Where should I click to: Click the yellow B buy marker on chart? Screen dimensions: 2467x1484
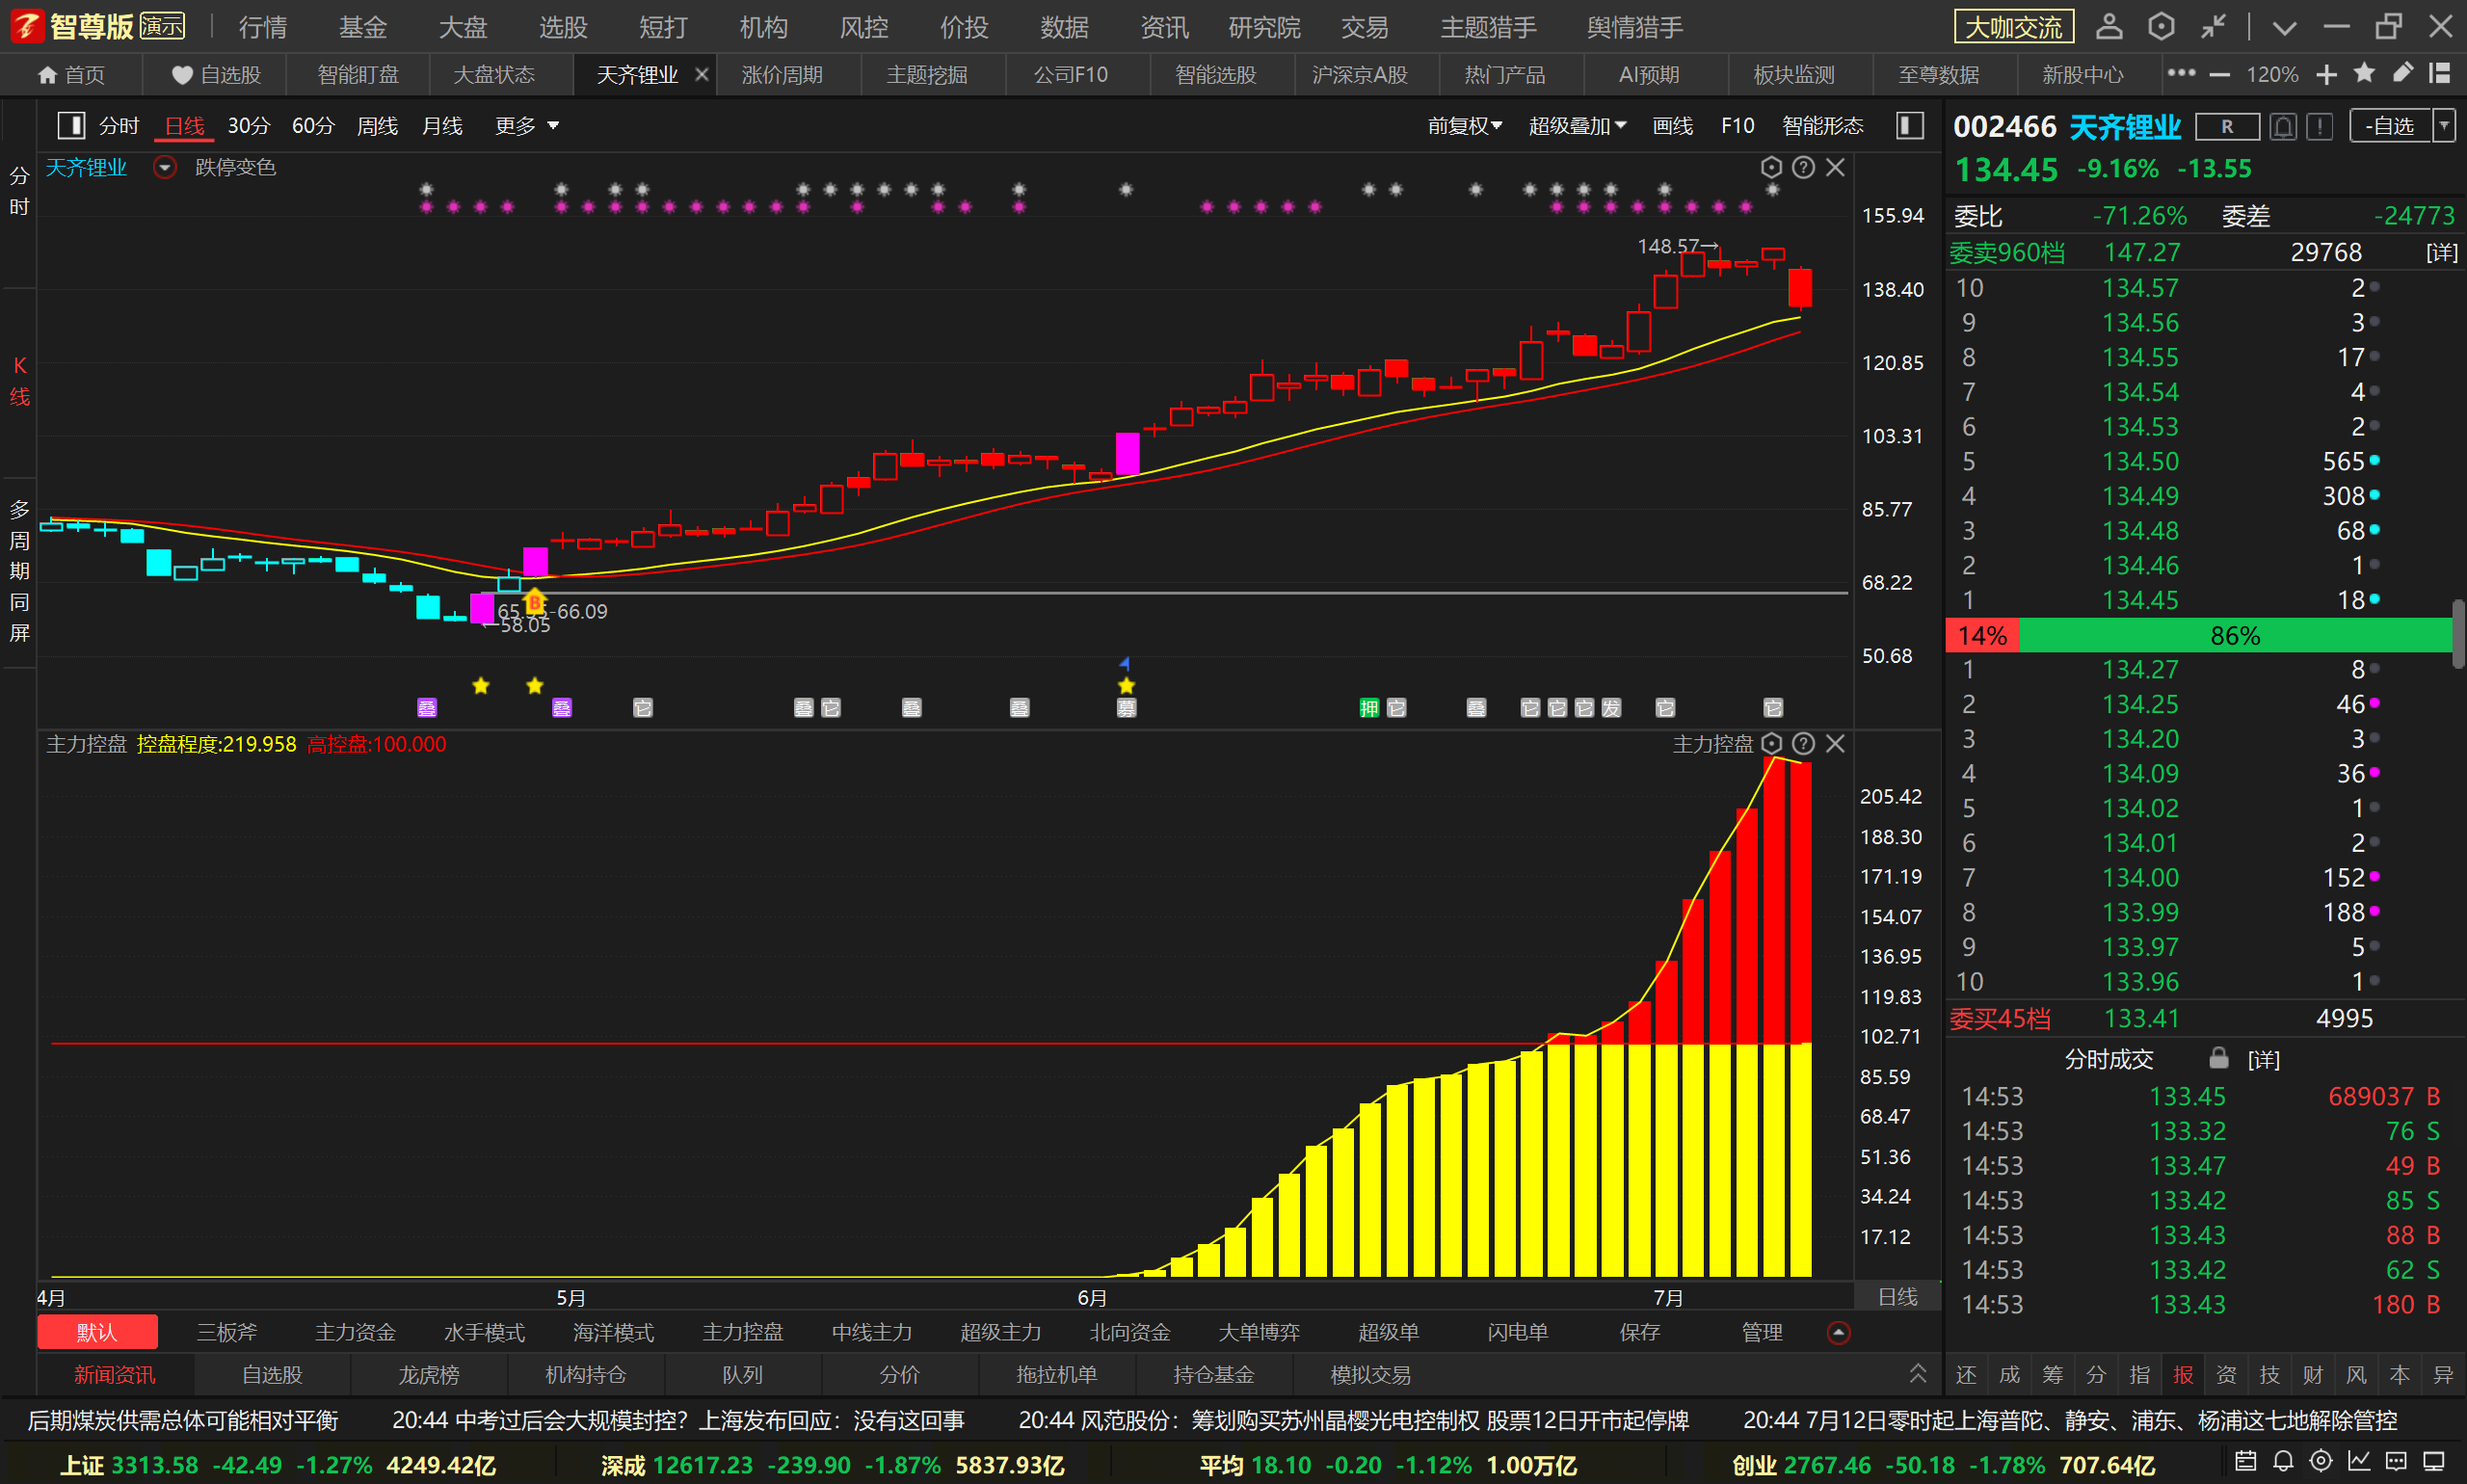point(535,601)
